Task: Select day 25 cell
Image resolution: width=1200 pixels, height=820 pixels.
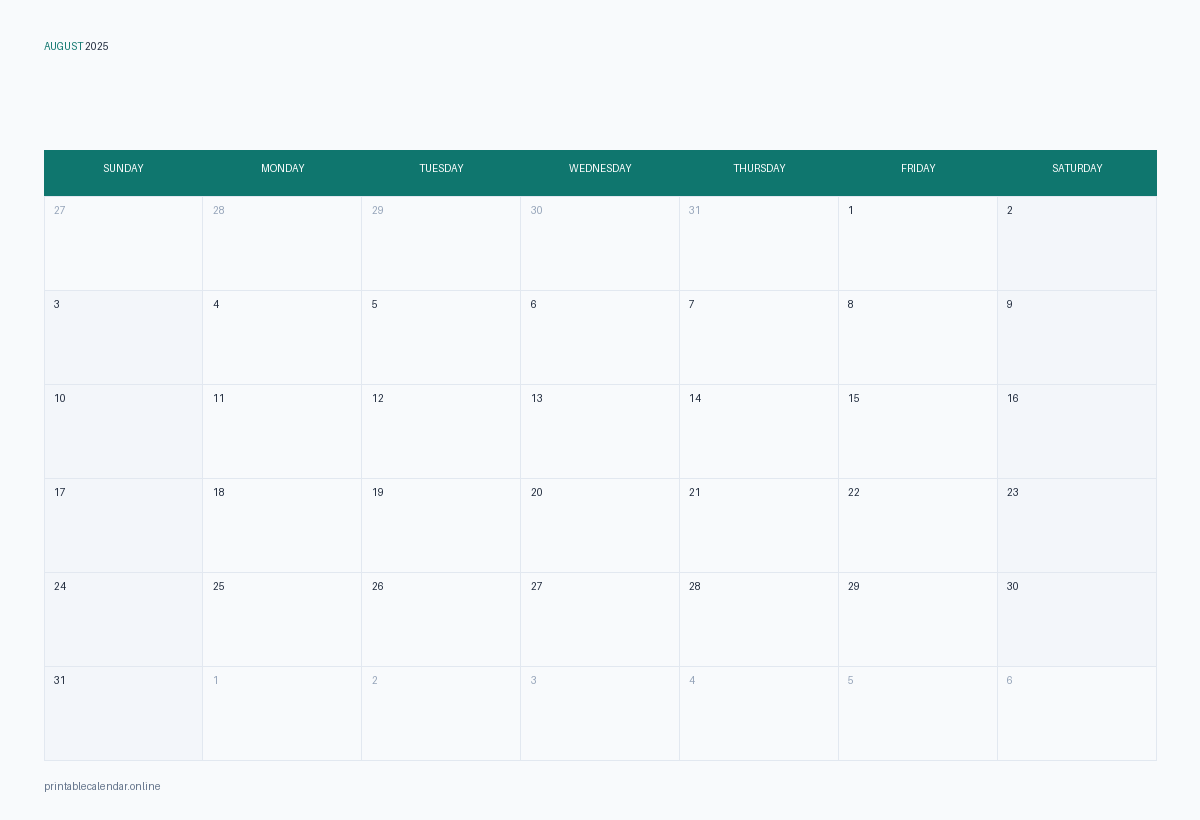Action: (x=283, y=620)
